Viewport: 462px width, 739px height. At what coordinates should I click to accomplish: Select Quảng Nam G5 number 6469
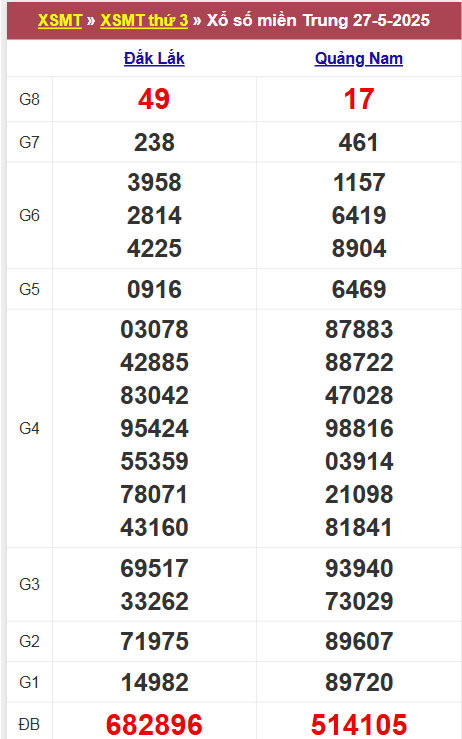[x=359, y=289]
